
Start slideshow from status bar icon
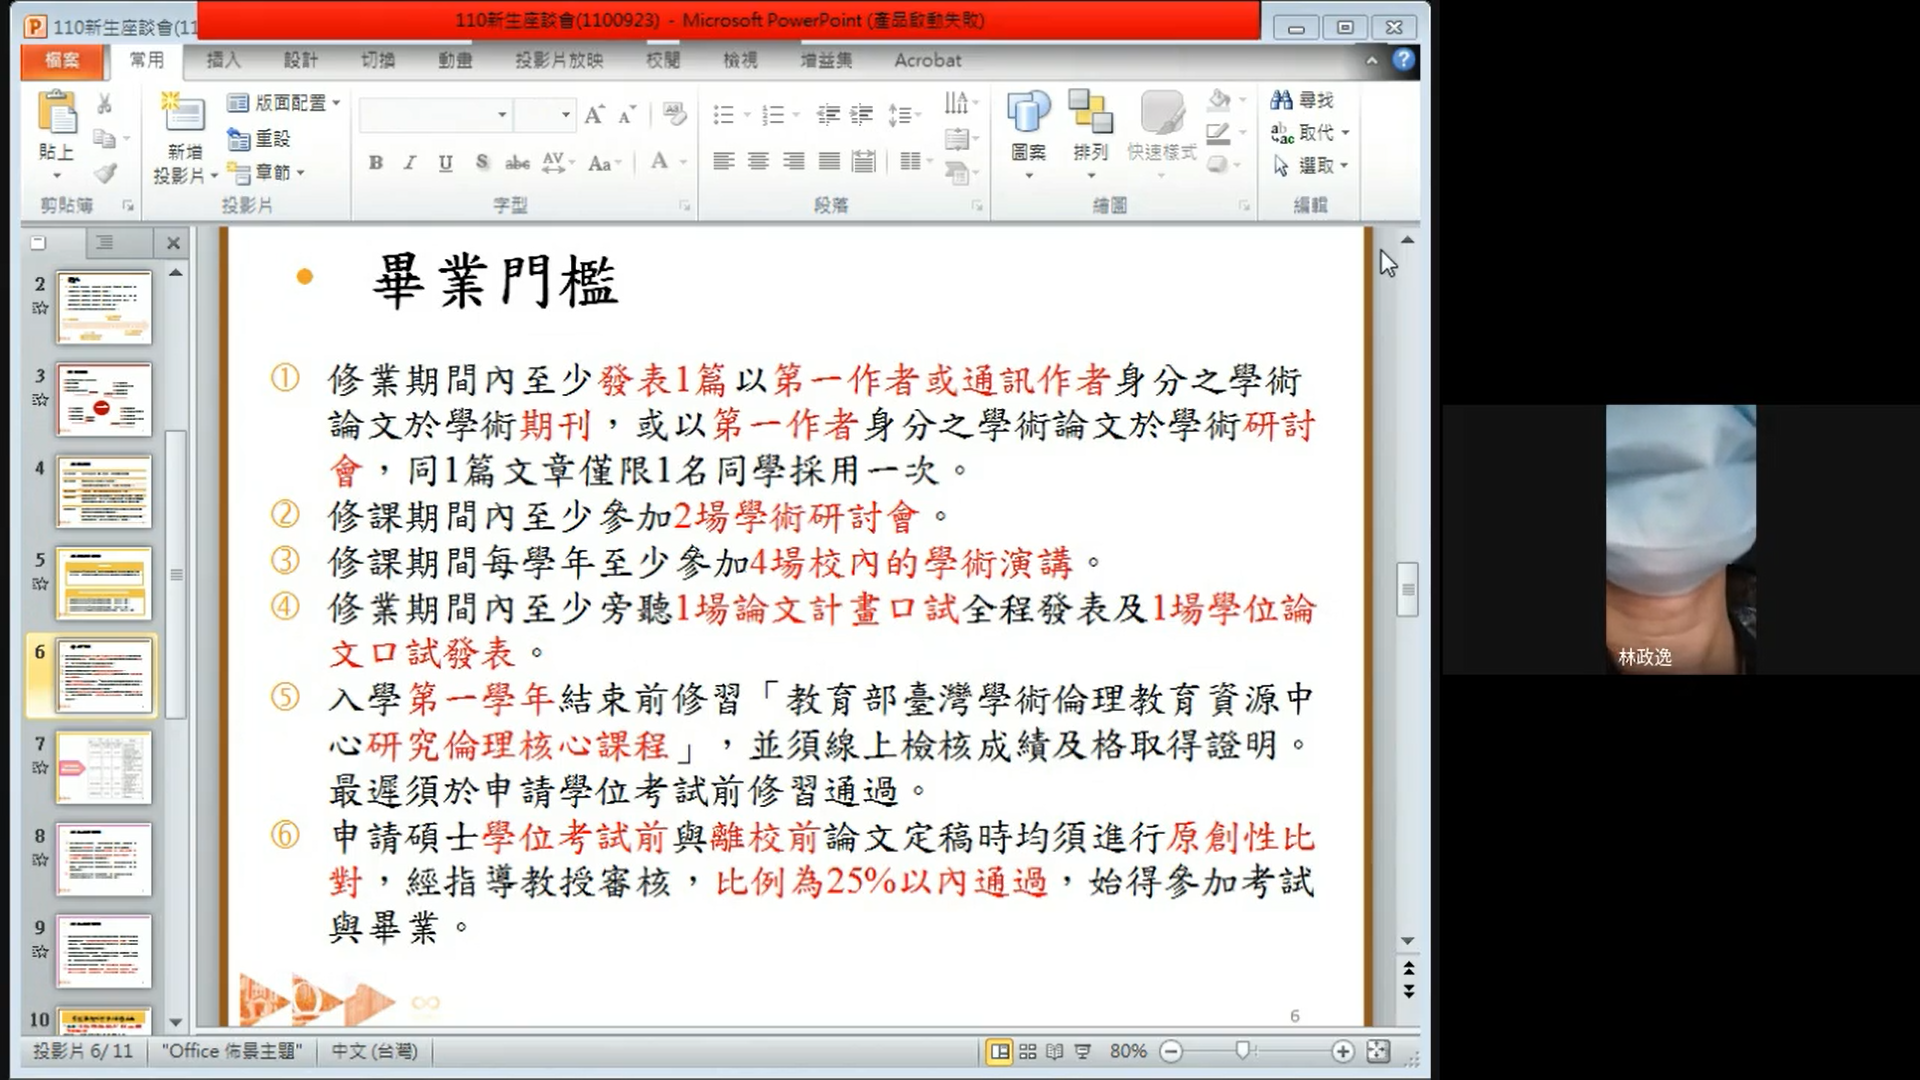point(1082,1051)
